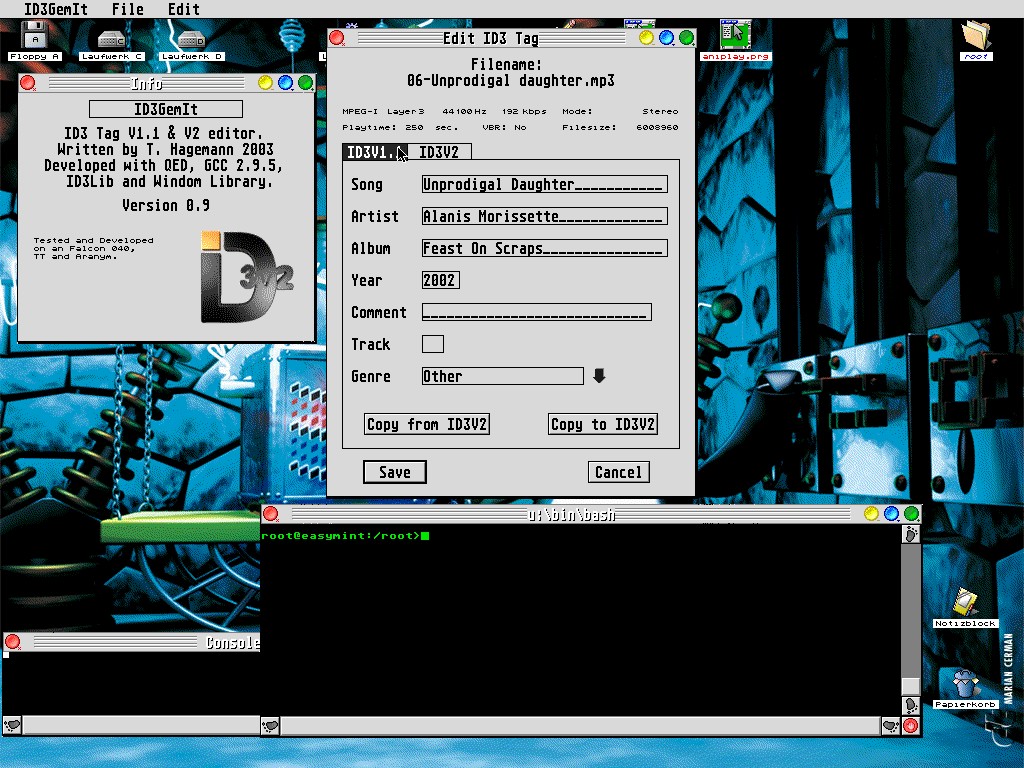This screenshot has width=1024, height=768.
Task: Click the bash window scroll-right footprint arrow
Action: tap(890, 726)
